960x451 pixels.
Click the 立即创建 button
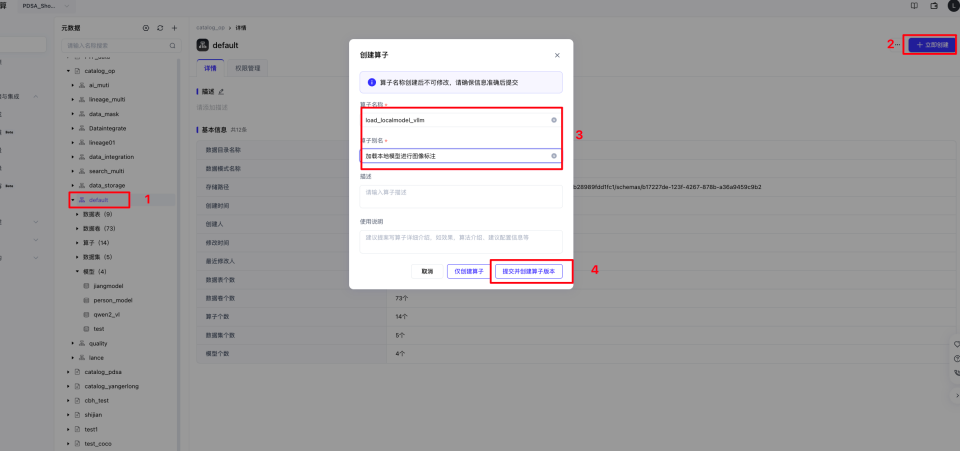(931, 45)
